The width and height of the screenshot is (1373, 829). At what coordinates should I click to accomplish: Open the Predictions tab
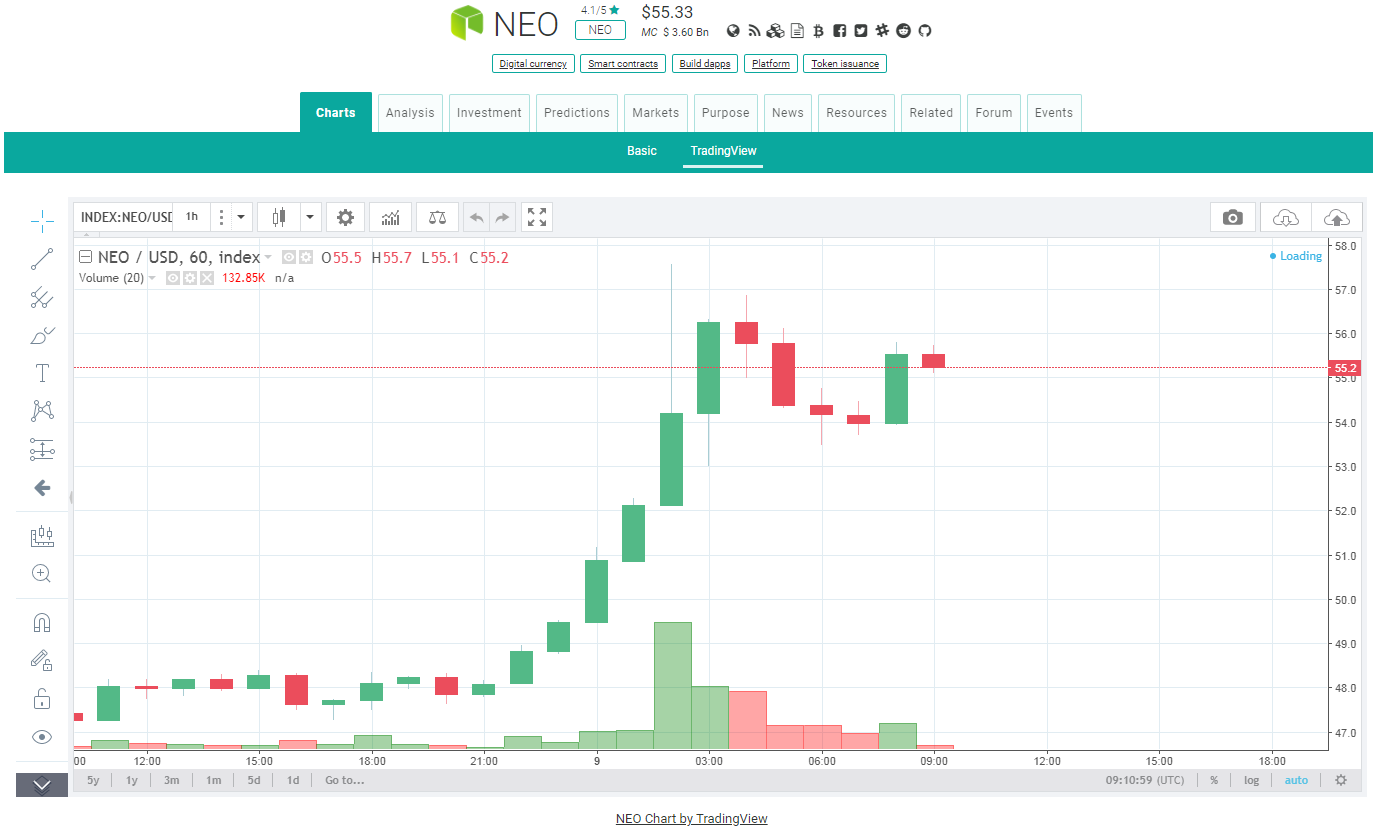[577, 113]
